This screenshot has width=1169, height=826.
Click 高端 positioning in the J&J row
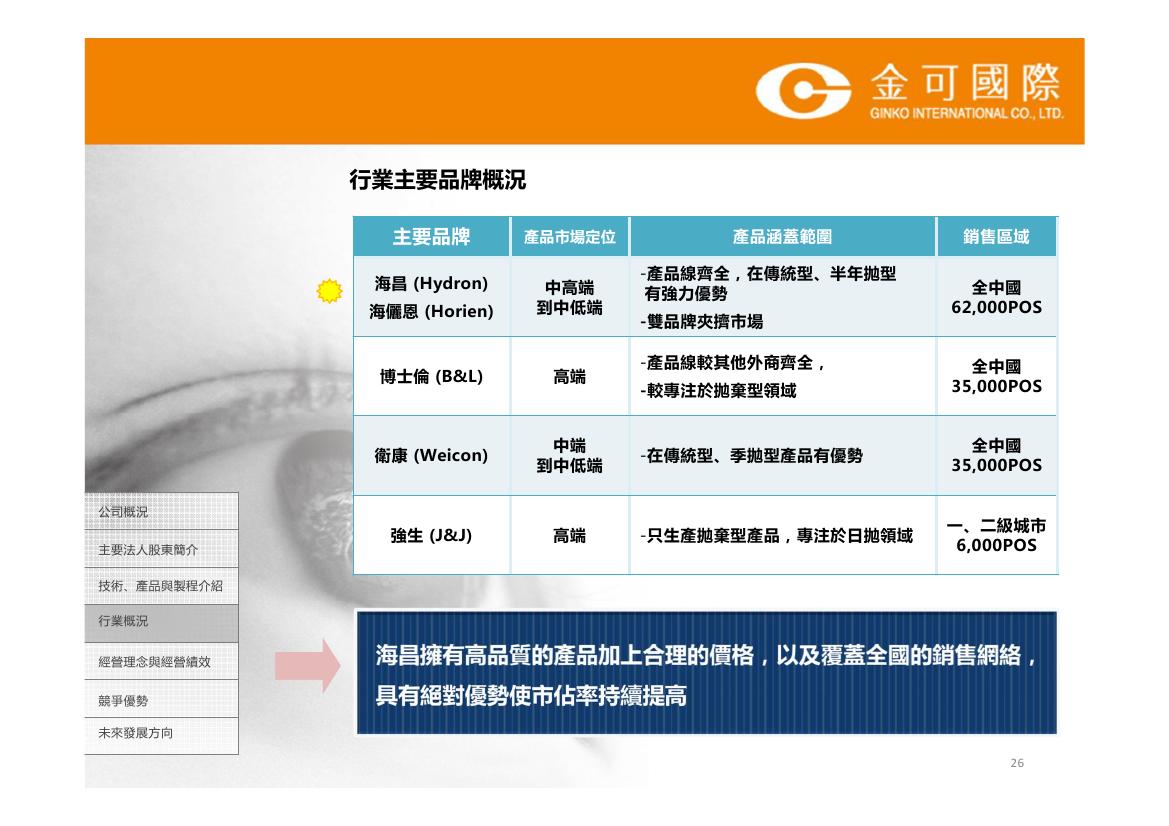[570, 535]
